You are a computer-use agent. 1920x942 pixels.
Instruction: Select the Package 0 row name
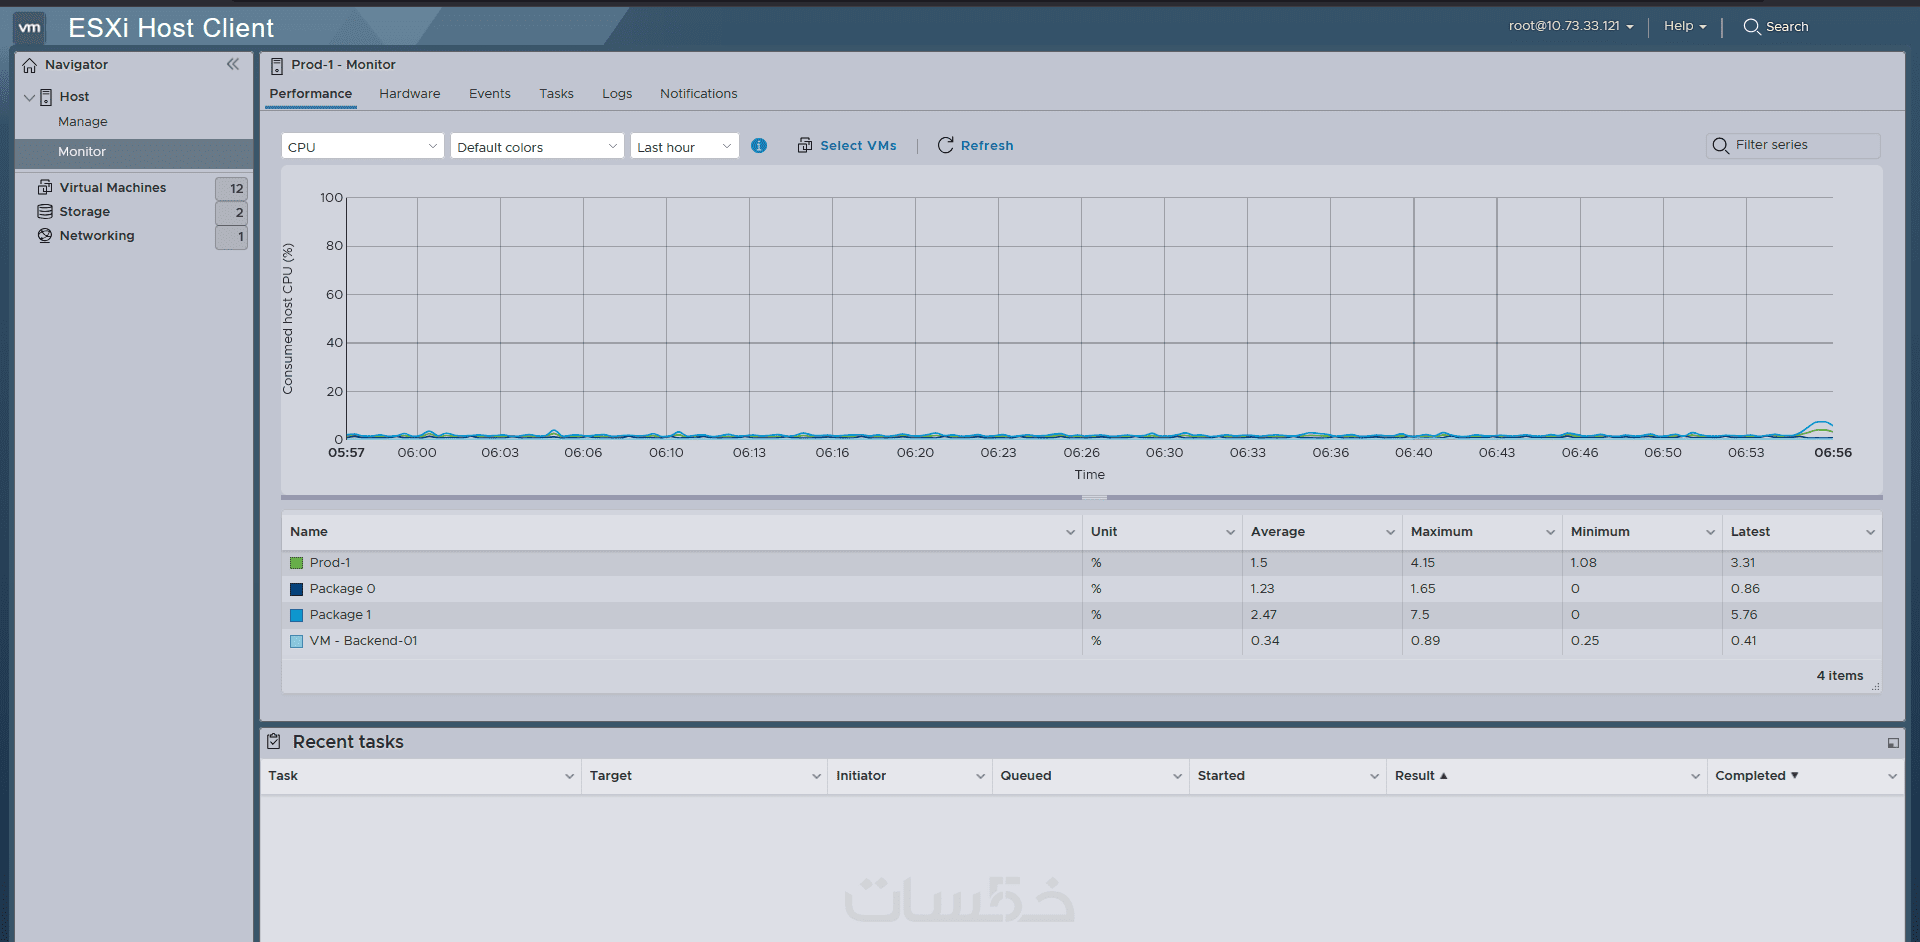point(343,589)
